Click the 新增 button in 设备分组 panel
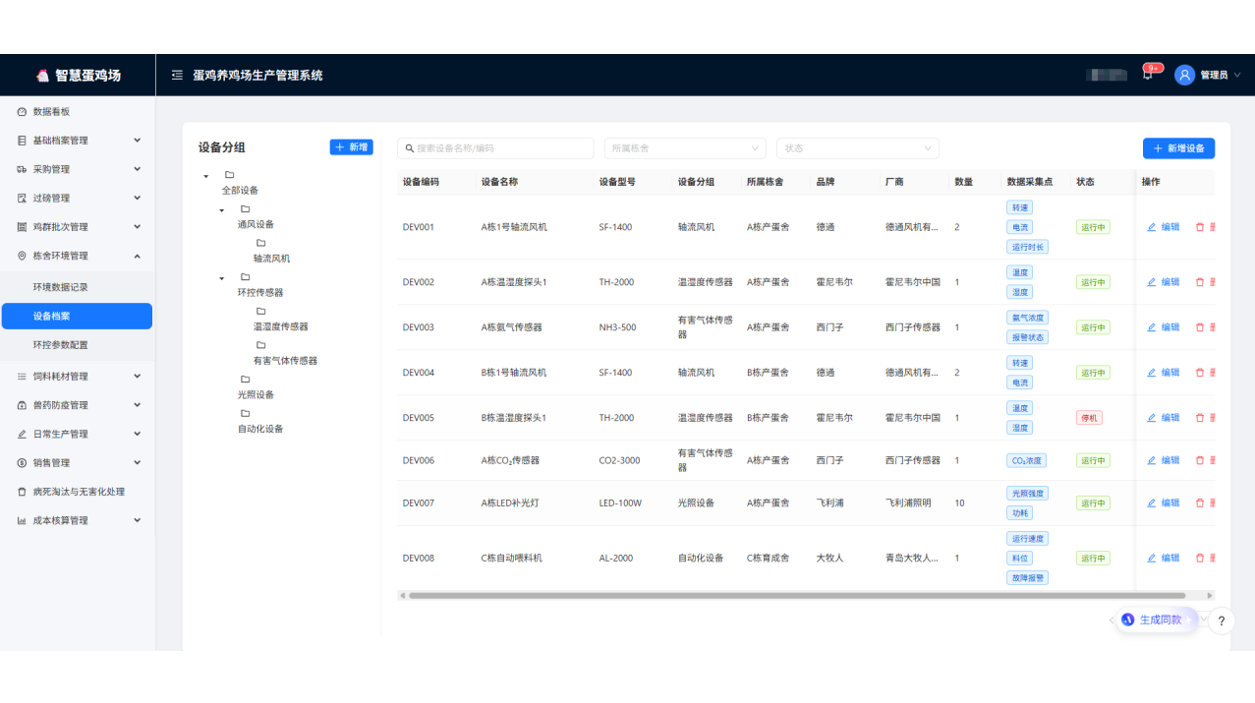1255x703 pixels. [351, 147]
